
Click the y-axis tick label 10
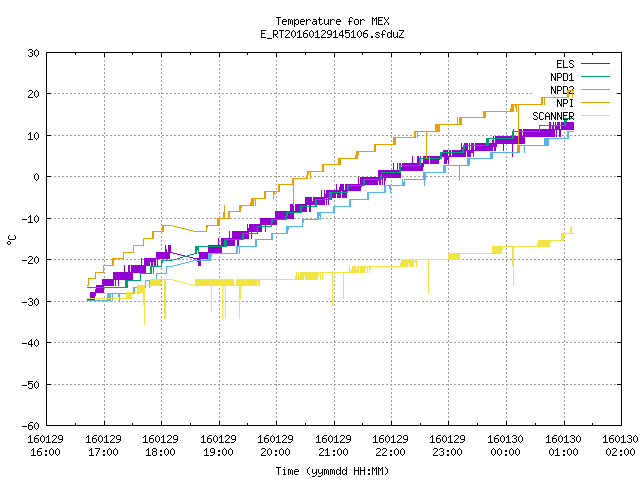pos(33,136)
